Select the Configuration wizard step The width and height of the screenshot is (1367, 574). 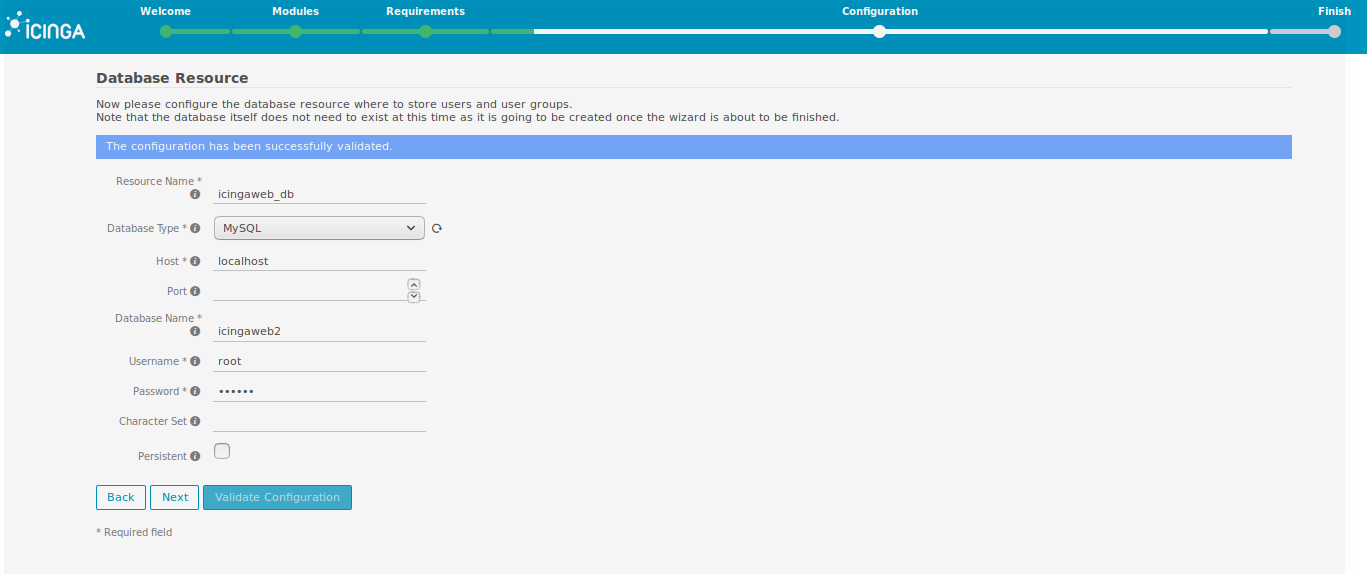(x=879, y=11)
